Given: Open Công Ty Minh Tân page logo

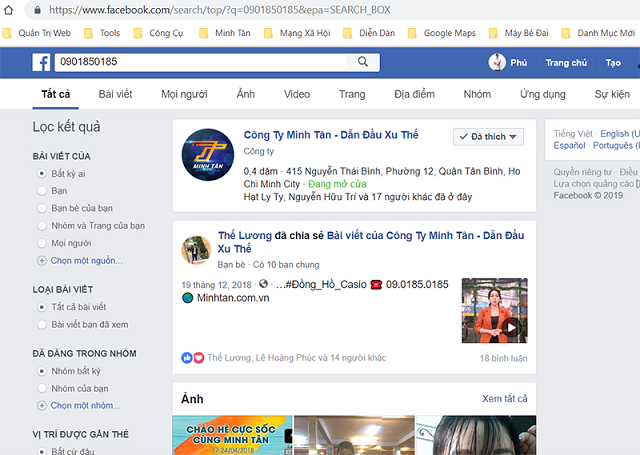Looking at the screenshot, I should point(208,155).
